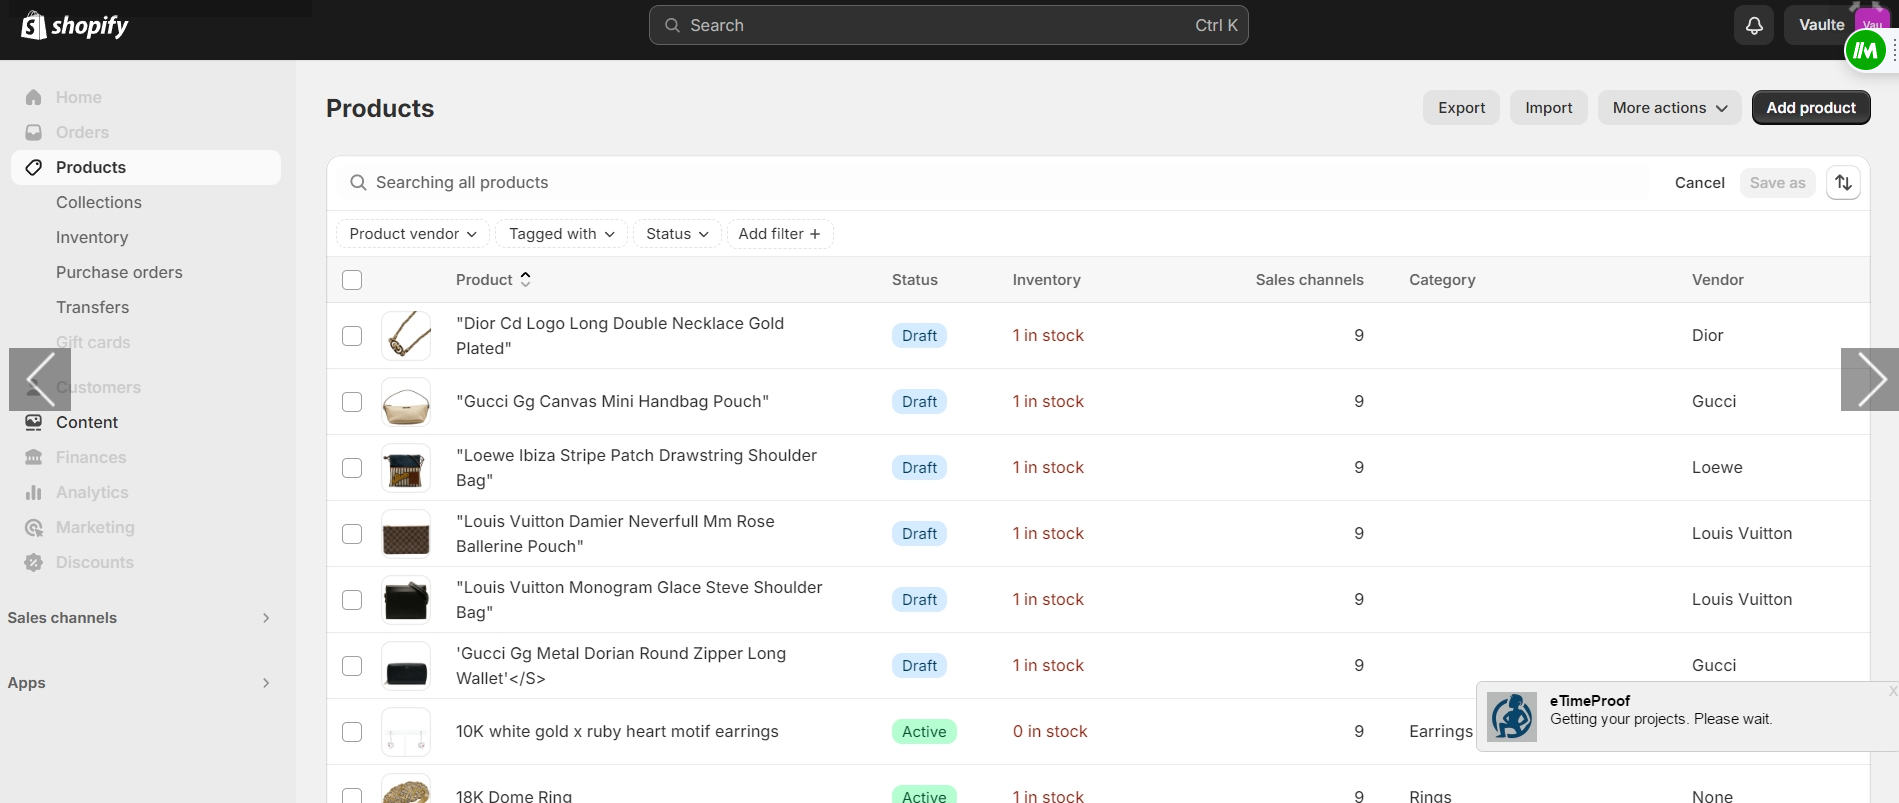Image resolution: width=1899 pixels, height=803 pixels.
Task: Click Draft status badge for Dior necklace
Action: click(x=919, y=336)
